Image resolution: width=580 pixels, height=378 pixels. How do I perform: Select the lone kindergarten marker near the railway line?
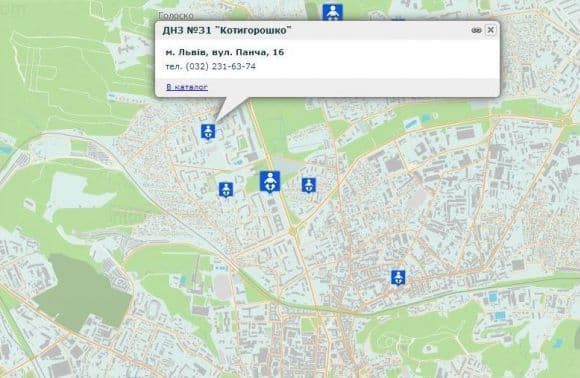coord(398,278)
